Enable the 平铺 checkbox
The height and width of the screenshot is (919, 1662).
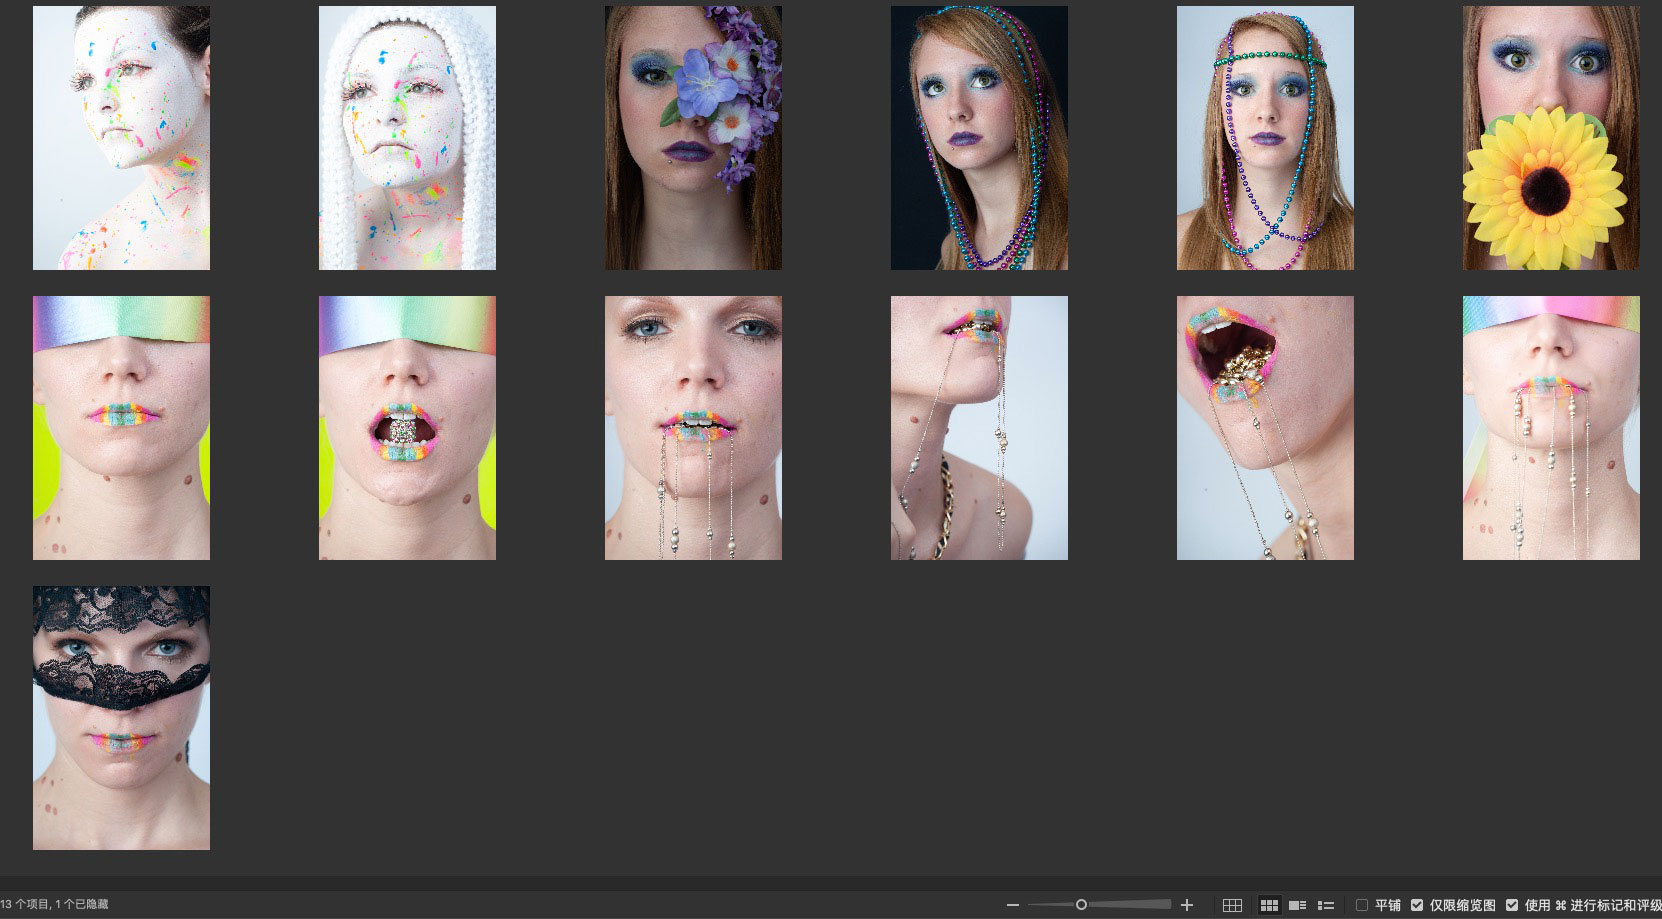pos(1362,905)
